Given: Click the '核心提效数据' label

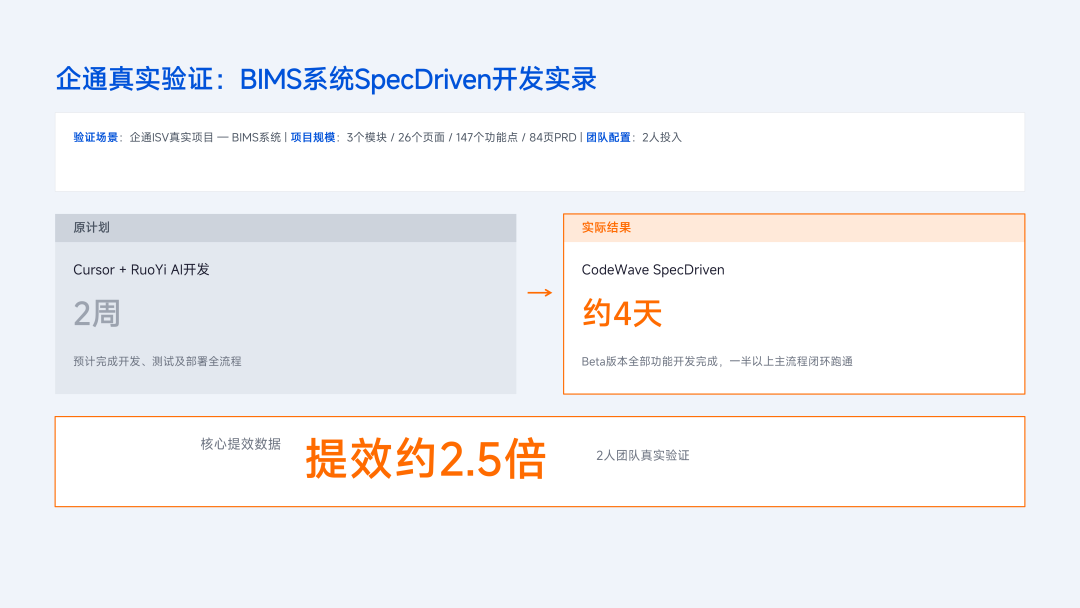Looking at the screenshot, I should click(x=240, y=443).
